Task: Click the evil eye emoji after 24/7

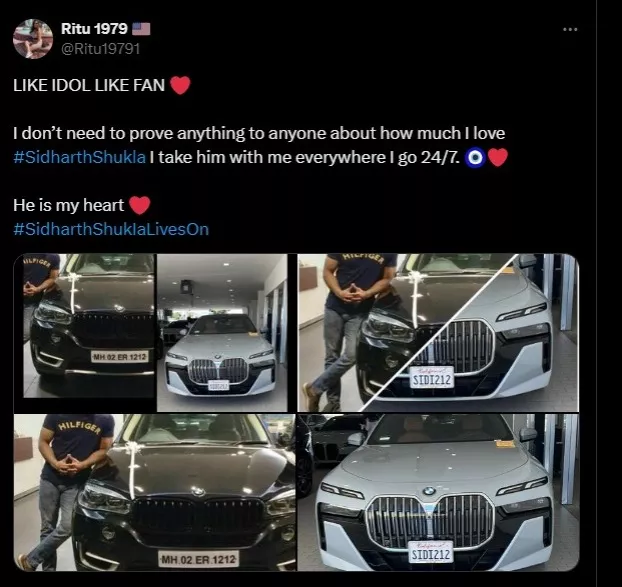Action: coord(477,158)
